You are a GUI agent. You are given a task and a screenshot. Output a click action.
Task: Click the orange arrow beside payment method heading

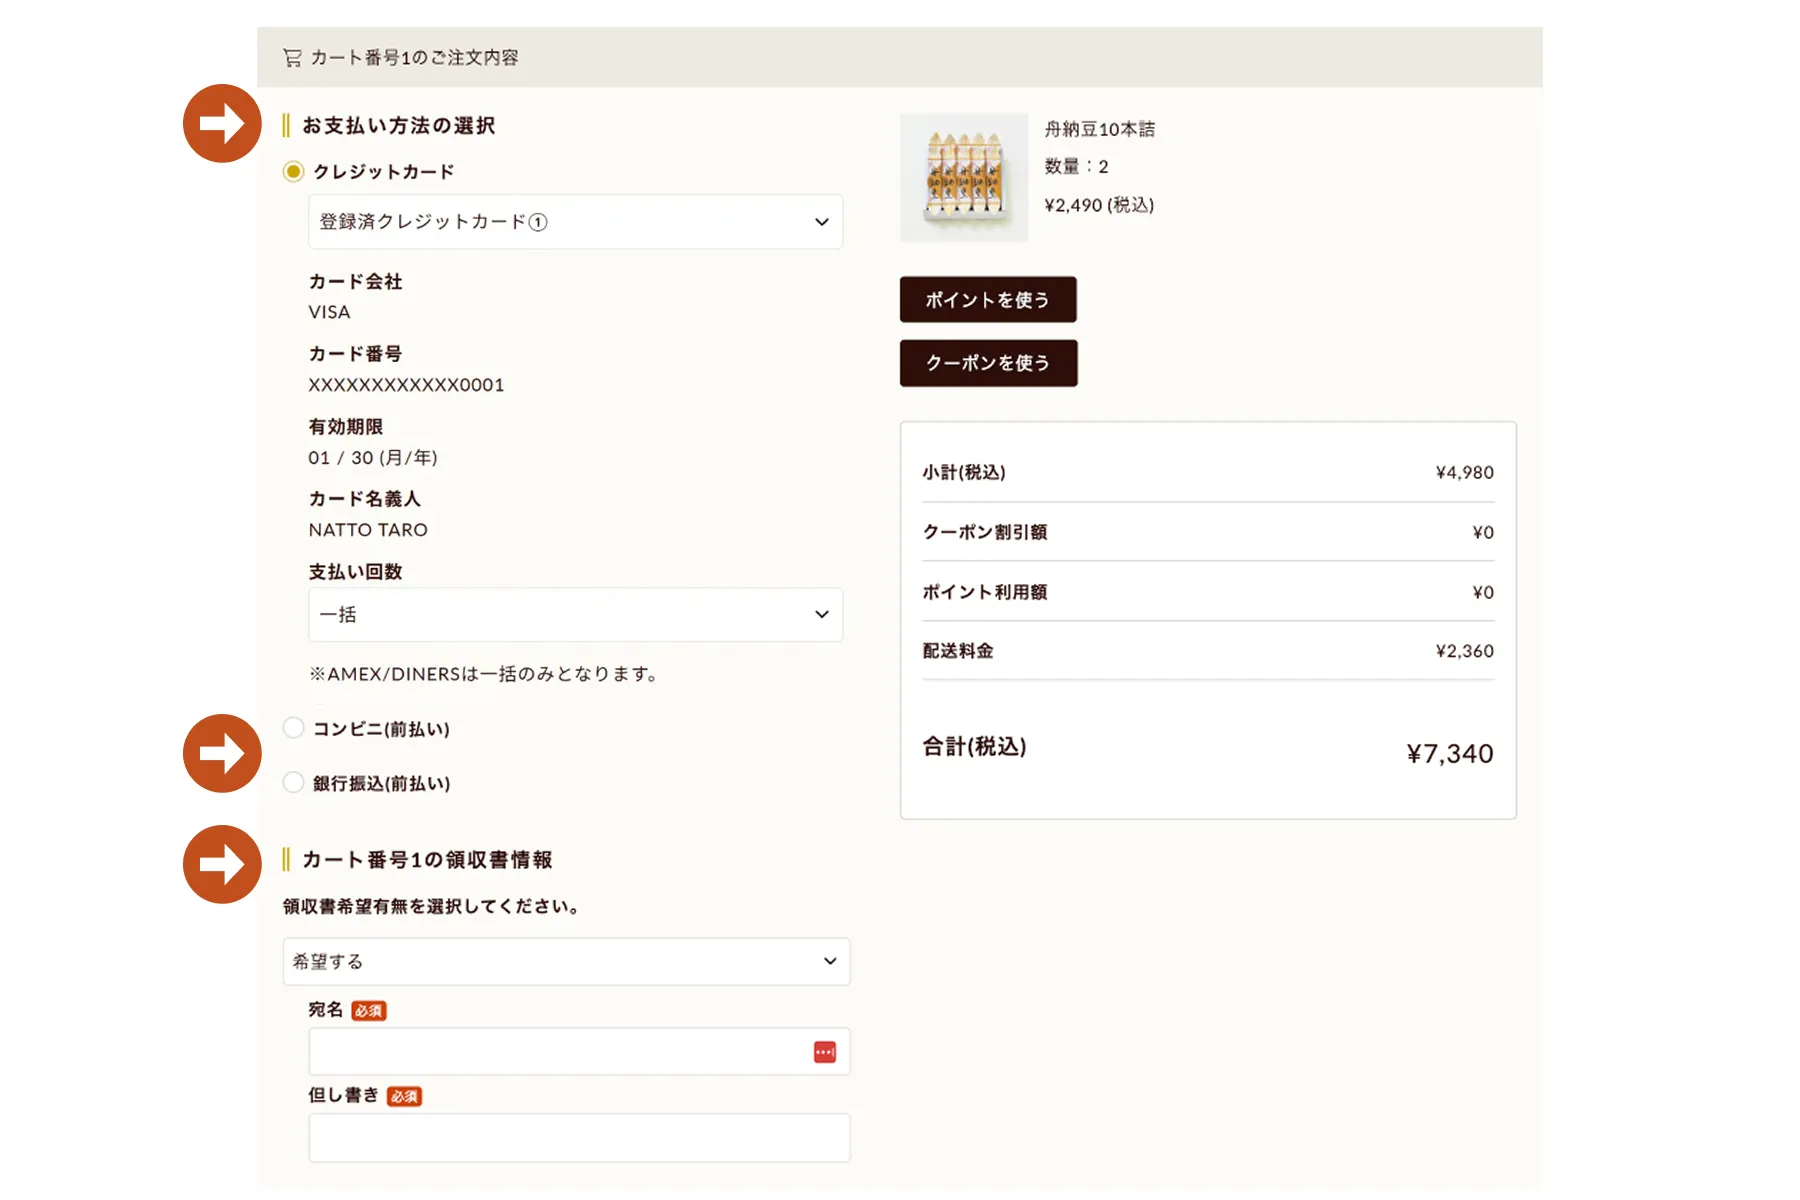pyautogui.click(x=222, y=123)
